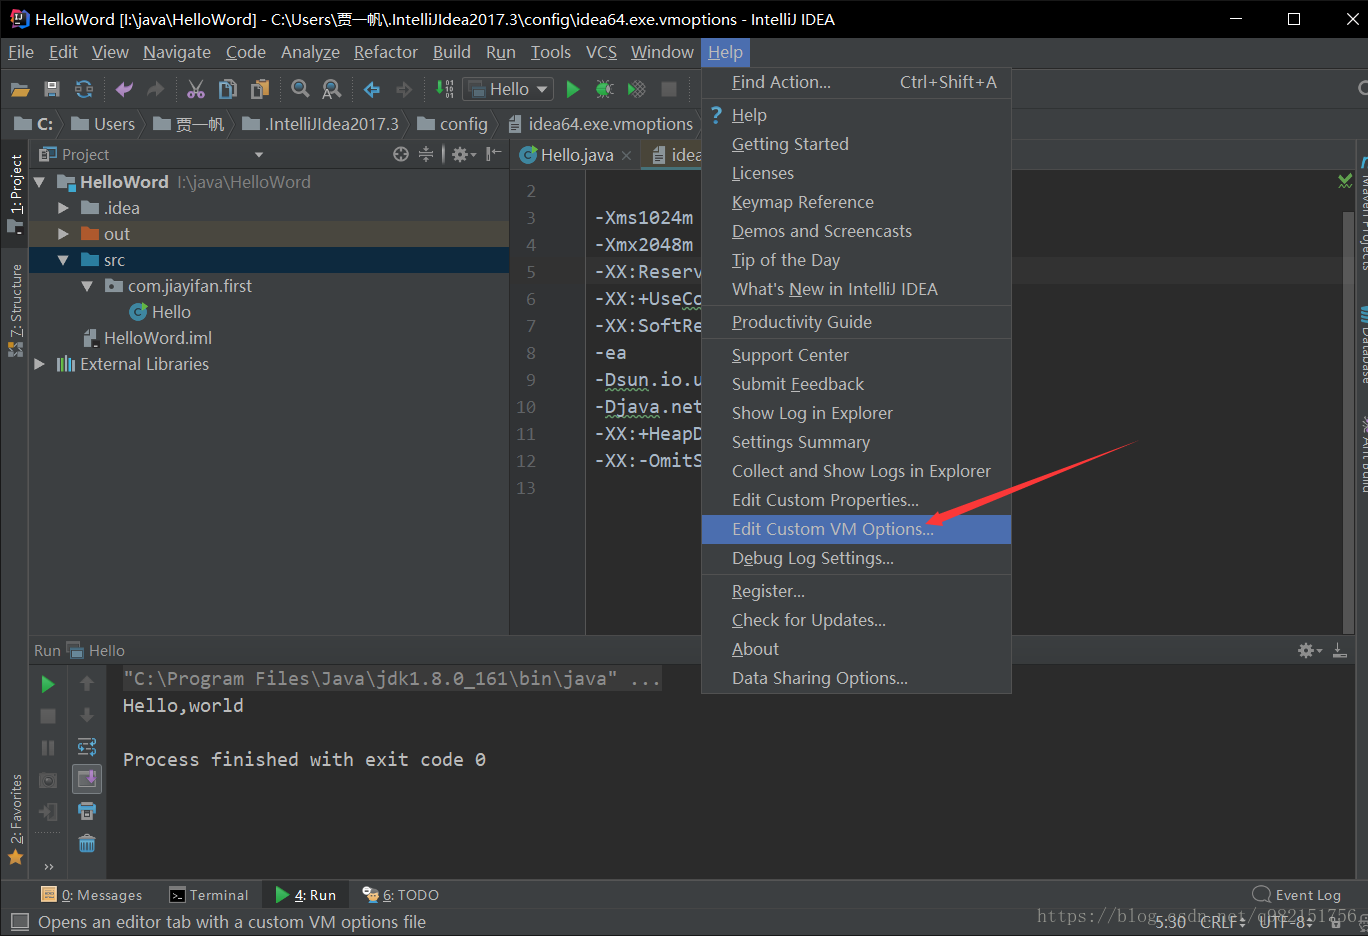The width and height of the screenshot is (1368, 936).
Task: Toggle the 1: Project side tab
Action: pyautogui.click(x=15, y=194)
